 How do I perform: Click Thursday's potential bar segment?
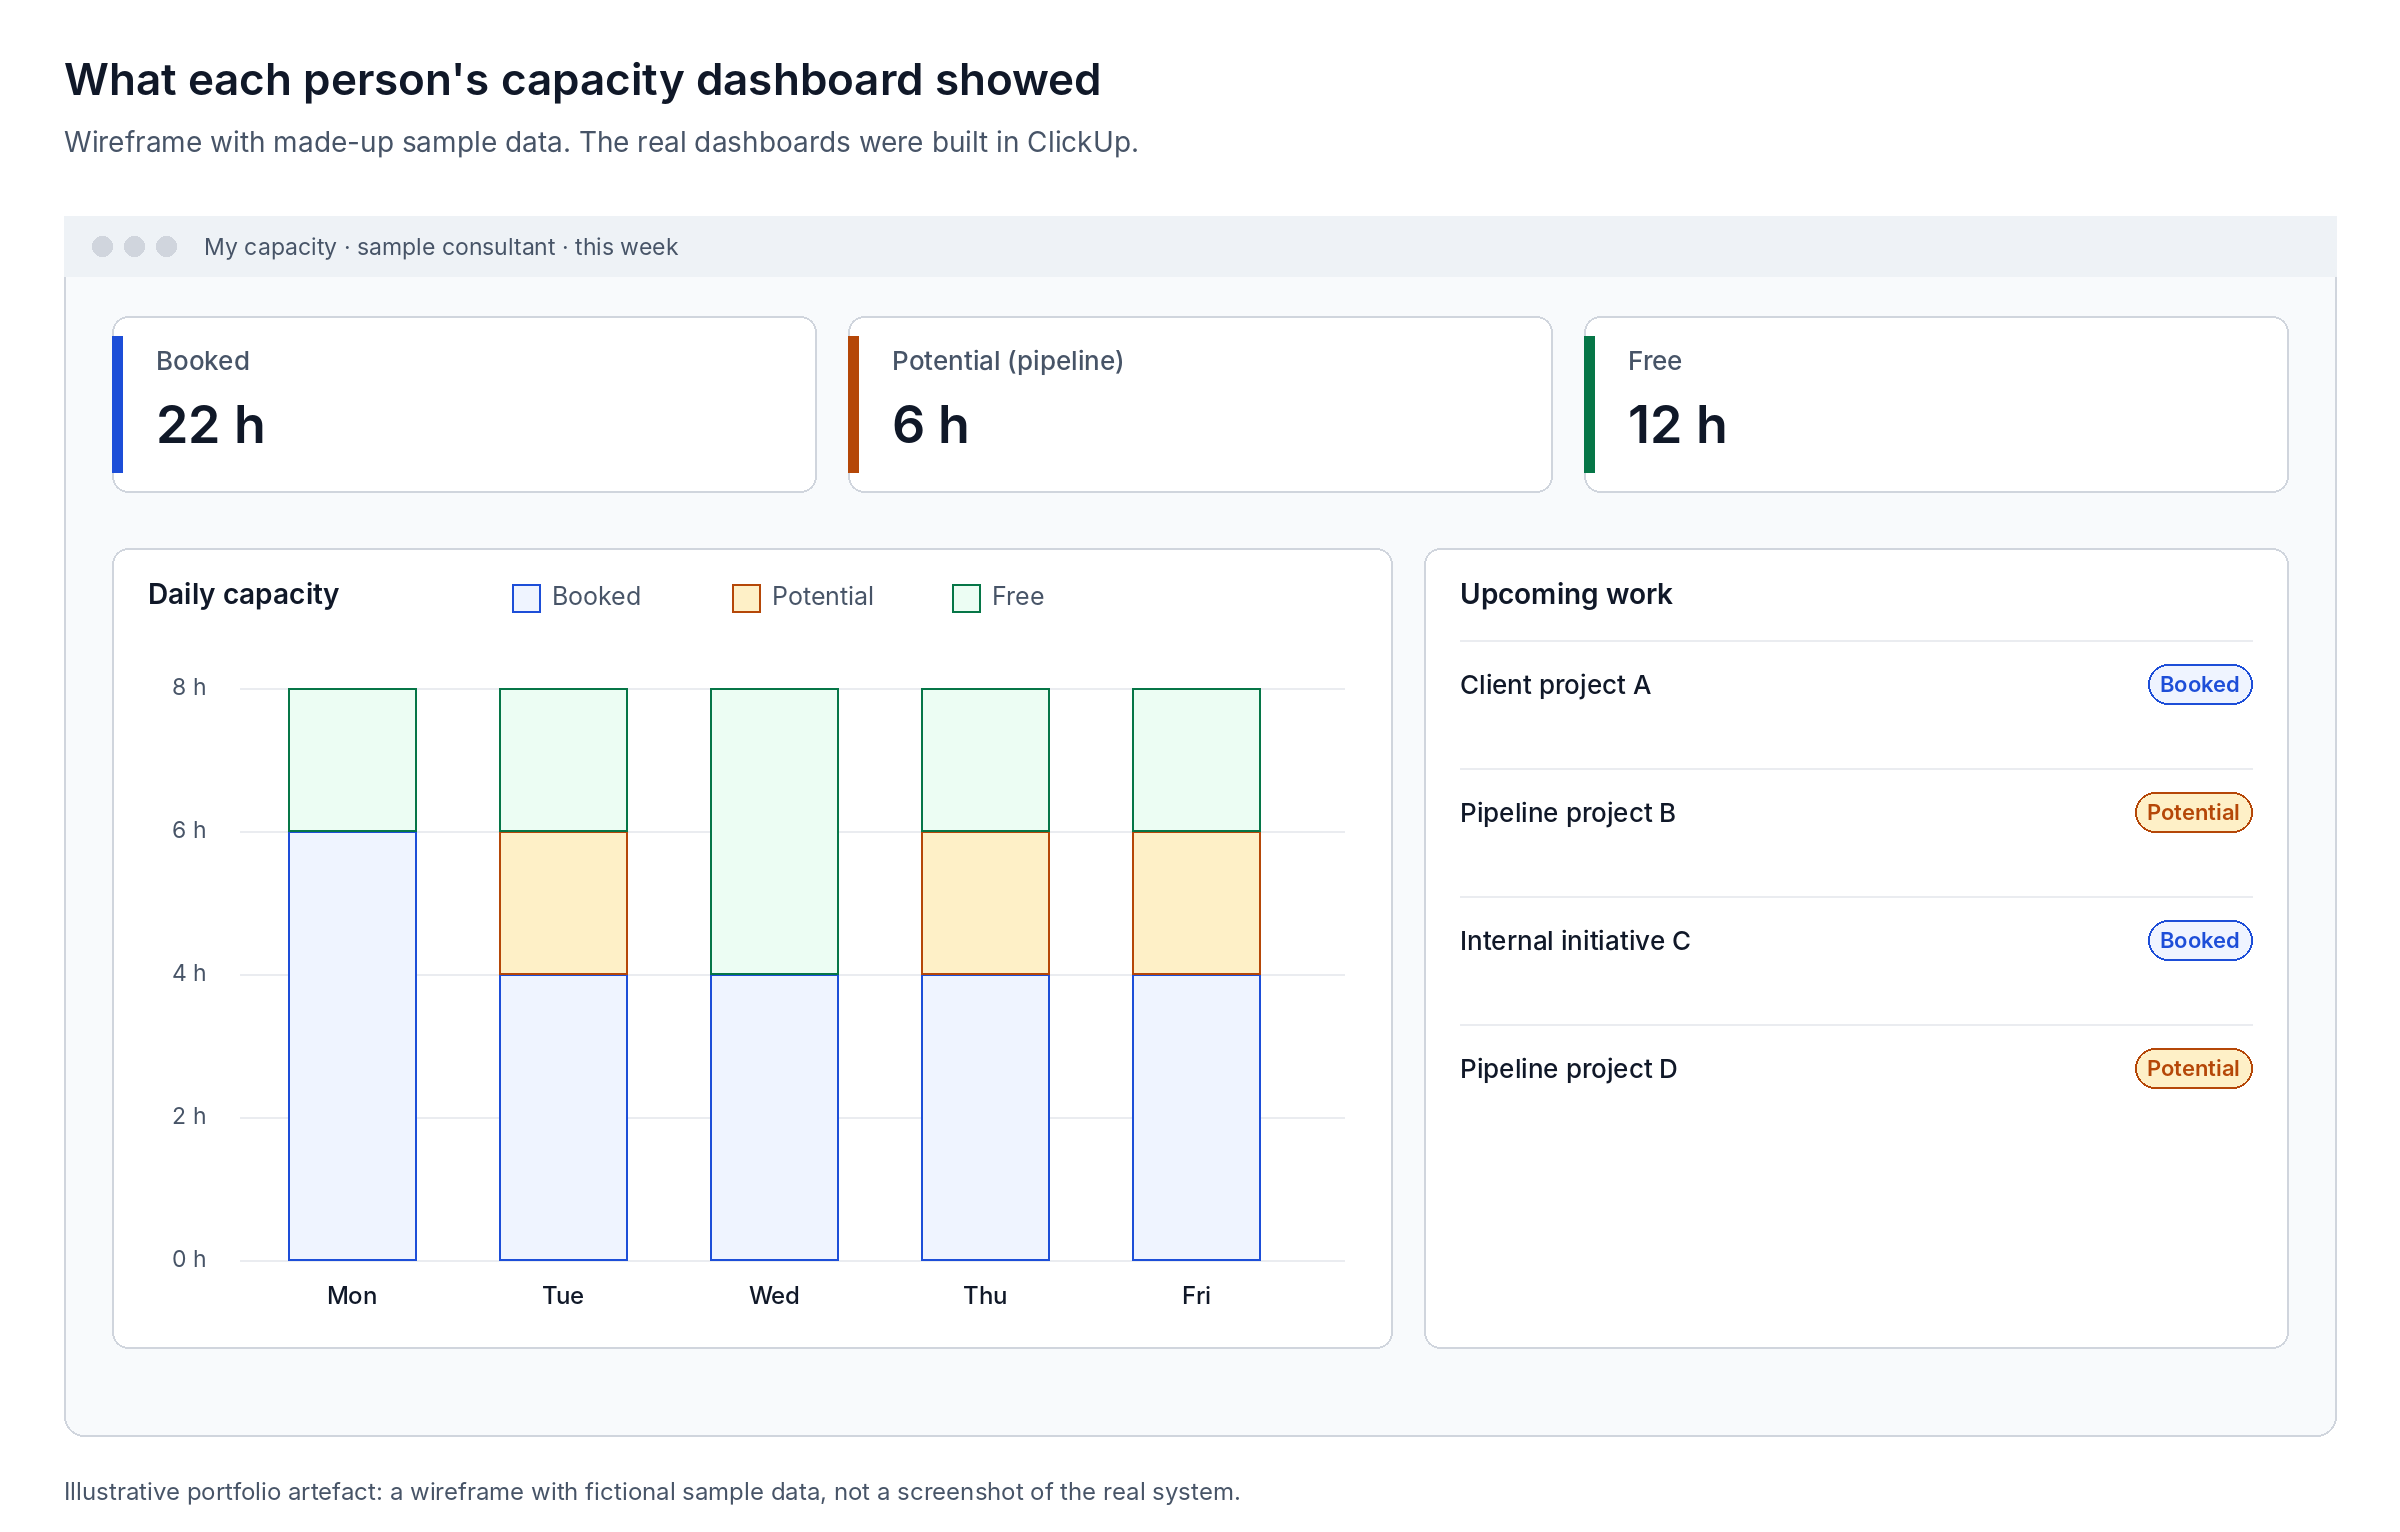click(985, 902)
